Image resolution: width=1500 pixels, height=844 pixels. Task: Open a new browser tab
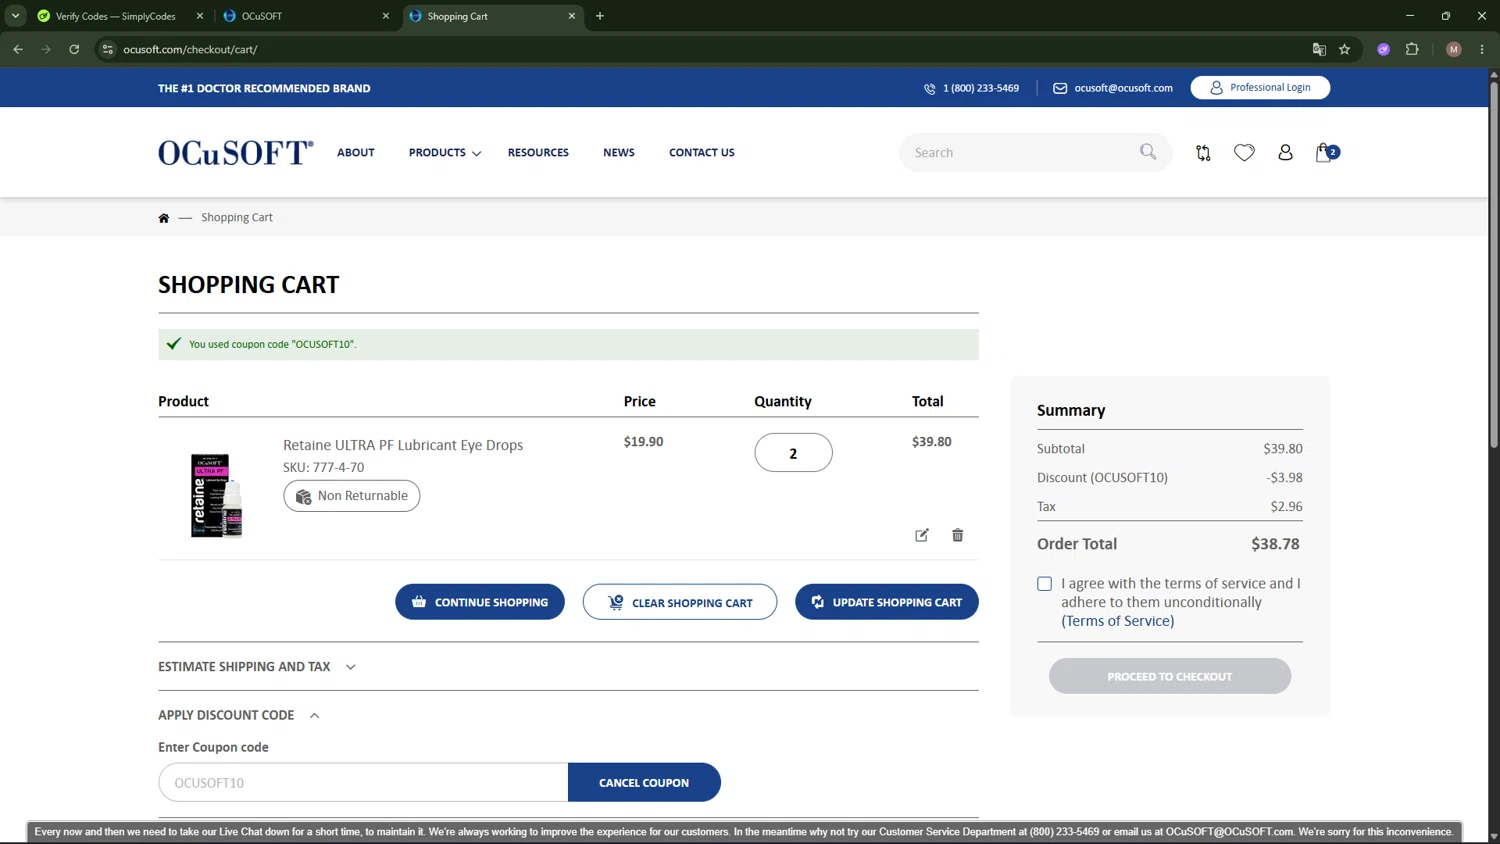(600, 16)
